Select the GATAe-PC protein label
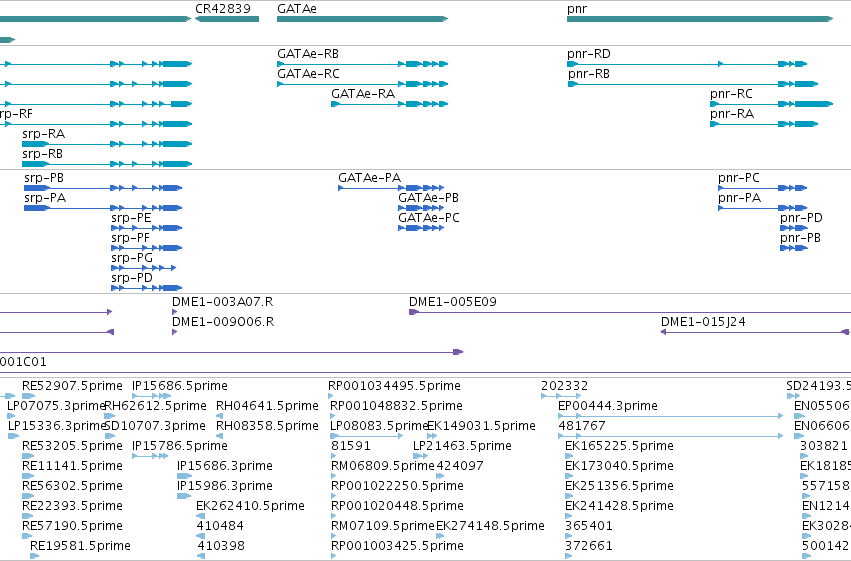Viewport: 851px width, 561px height. click(429, 218)
